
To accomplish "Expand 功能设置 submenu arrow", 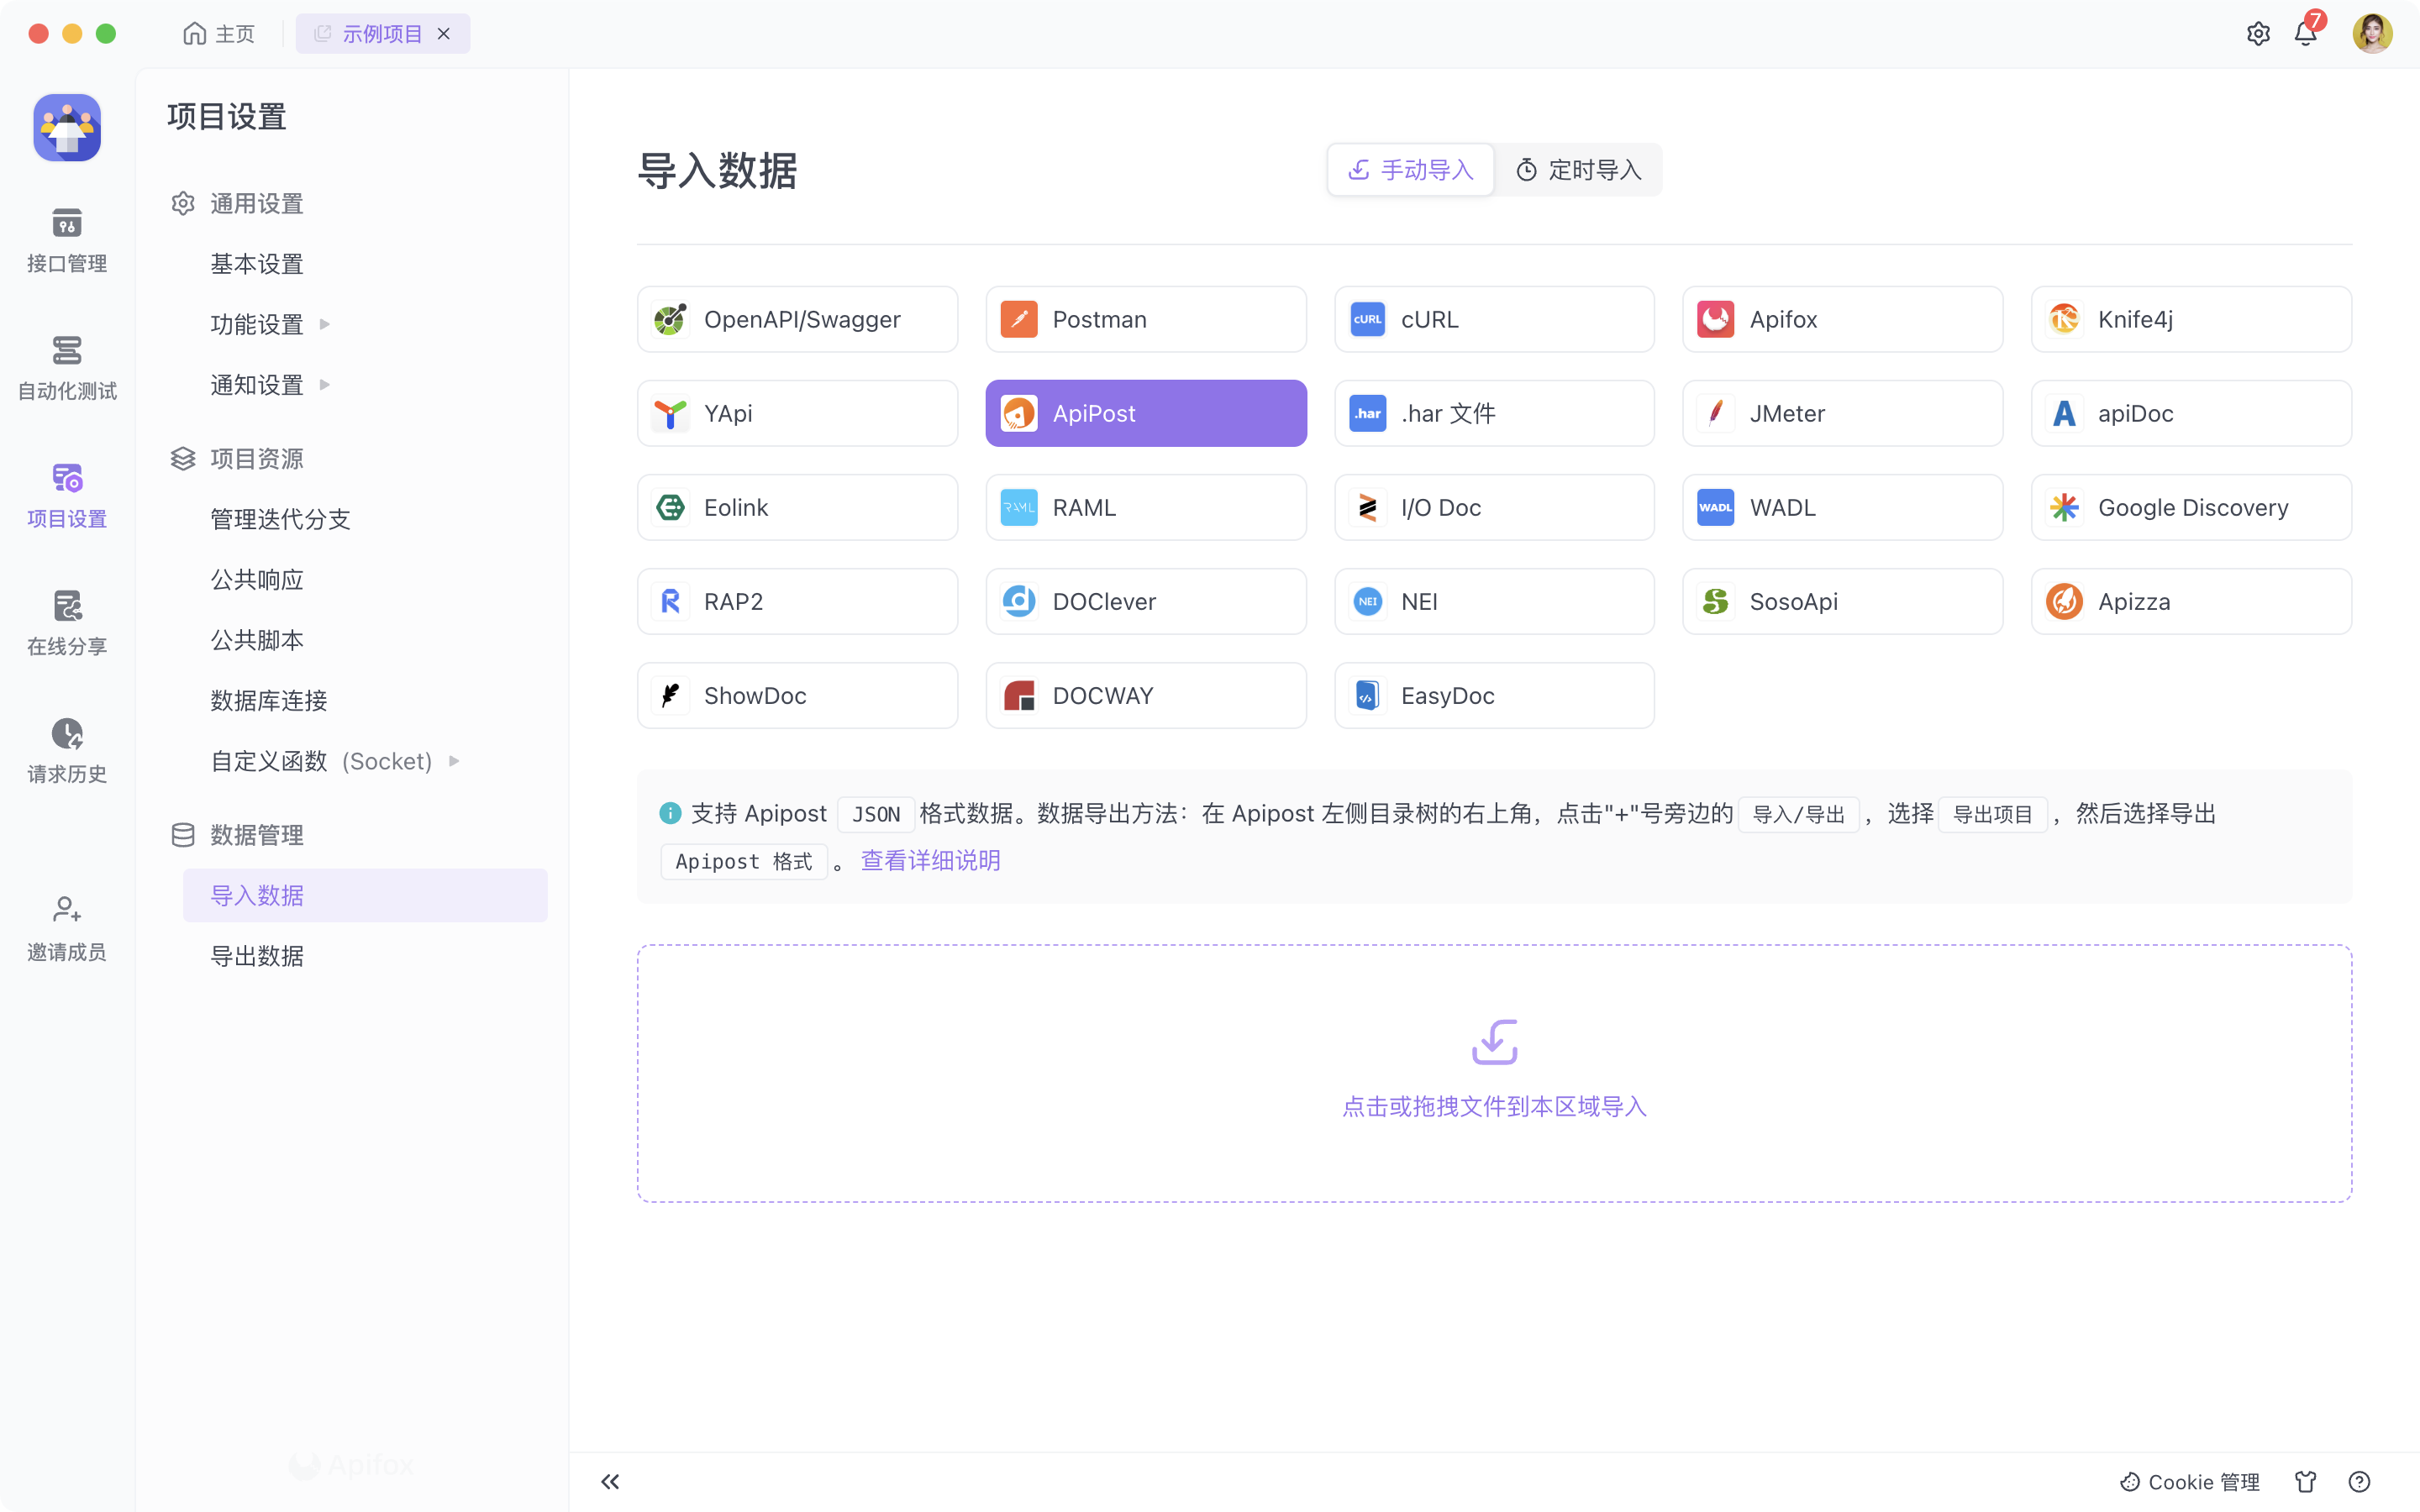I will pyautogui.click(x=324, y=324).
